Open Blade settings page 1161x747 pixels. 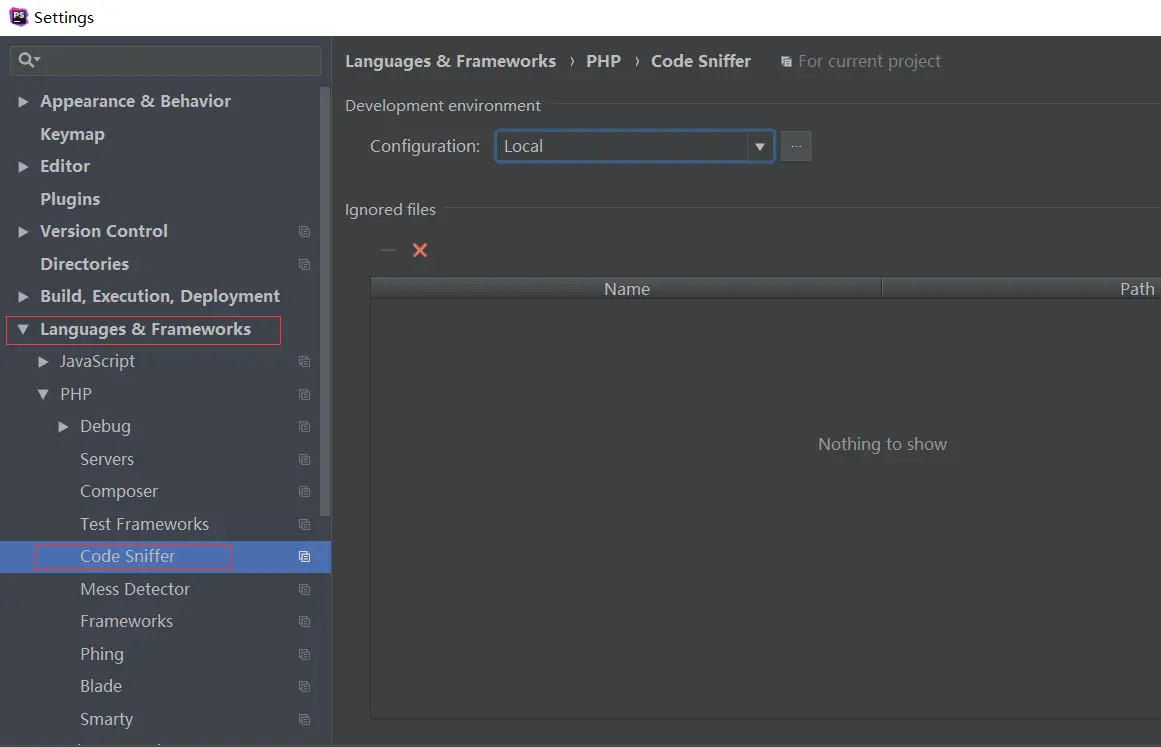tap(101, 686)
